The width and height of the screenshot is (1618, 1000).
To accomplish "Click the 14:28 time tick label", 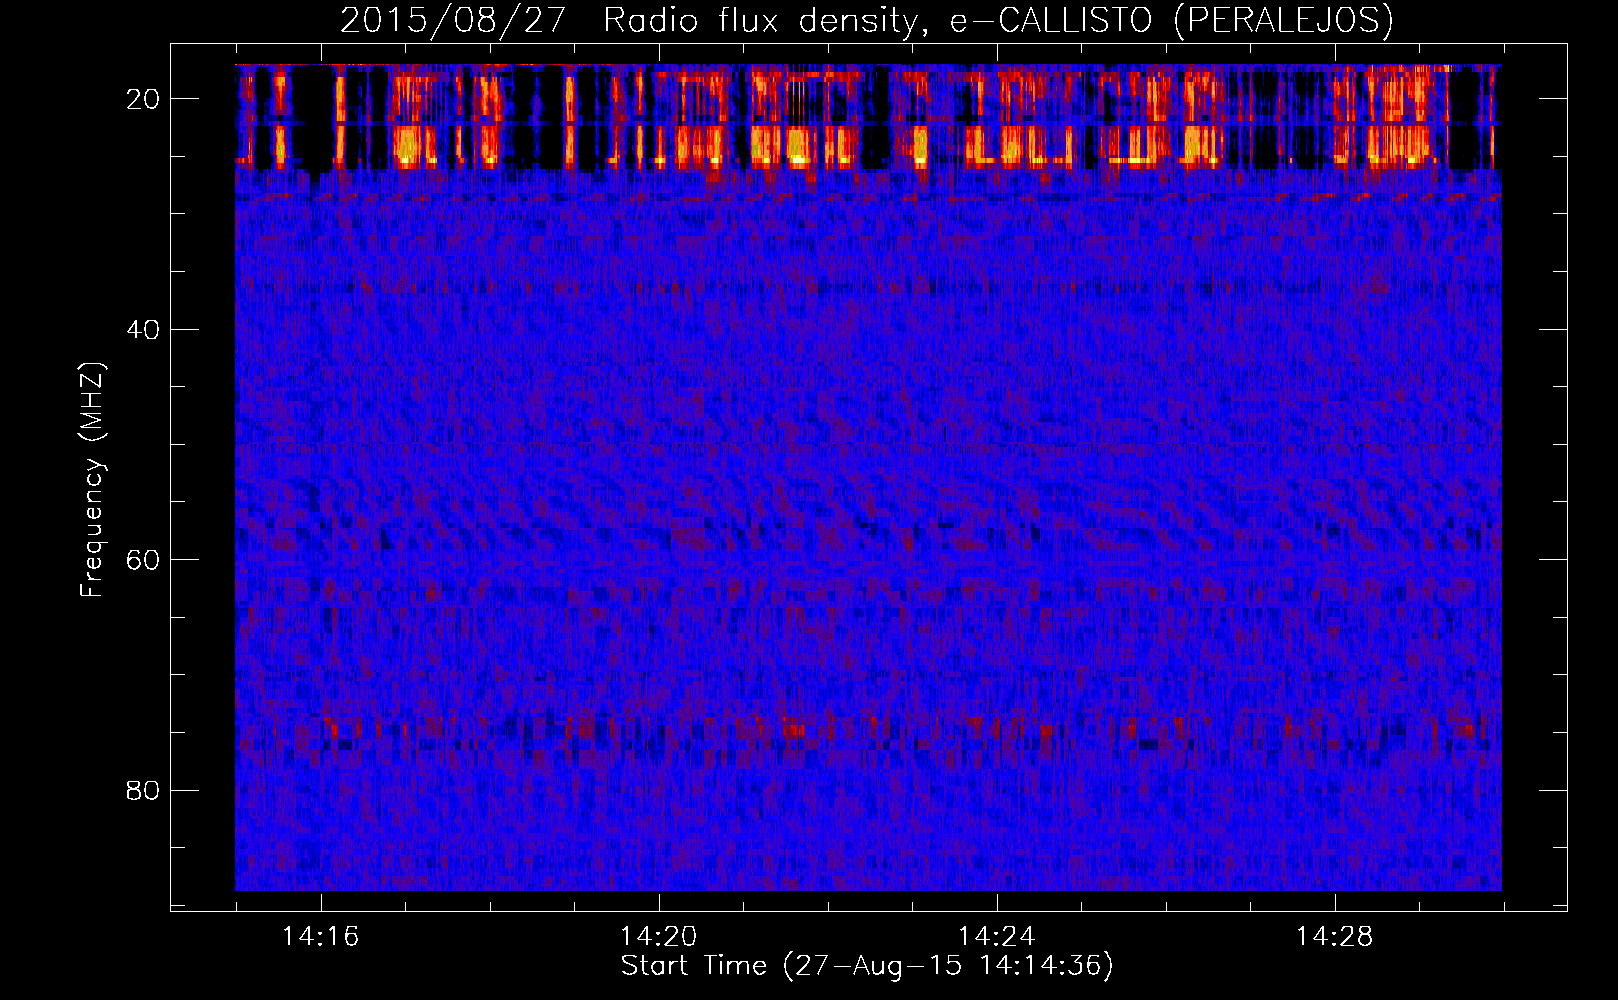I will (x=1334, y=937).
